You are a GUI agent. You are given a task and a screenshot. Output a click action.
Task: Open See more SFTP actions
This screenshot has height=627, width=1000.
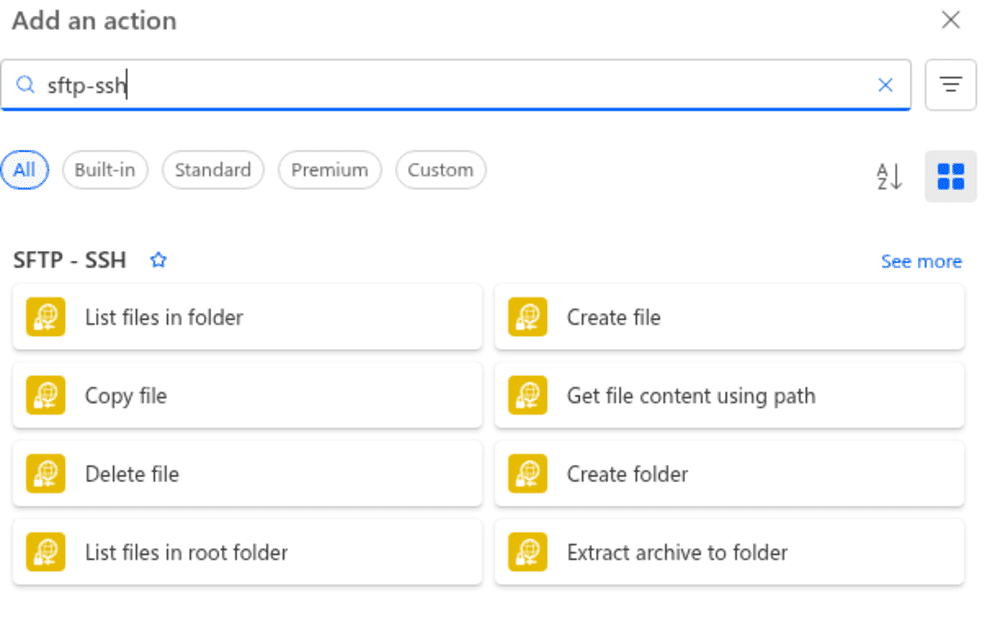click(x=921, y=262)
